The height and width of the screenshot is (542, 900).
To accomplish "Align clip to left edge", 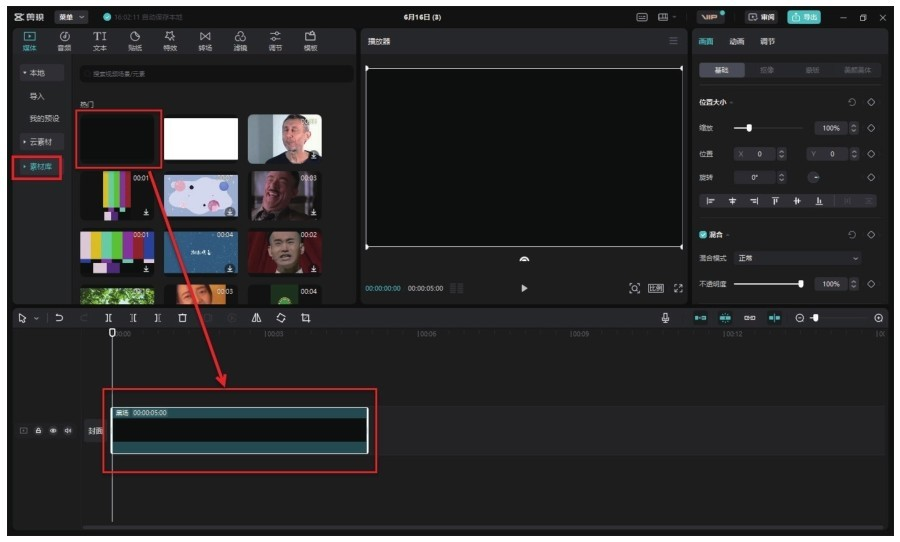I will pos(710,201).
